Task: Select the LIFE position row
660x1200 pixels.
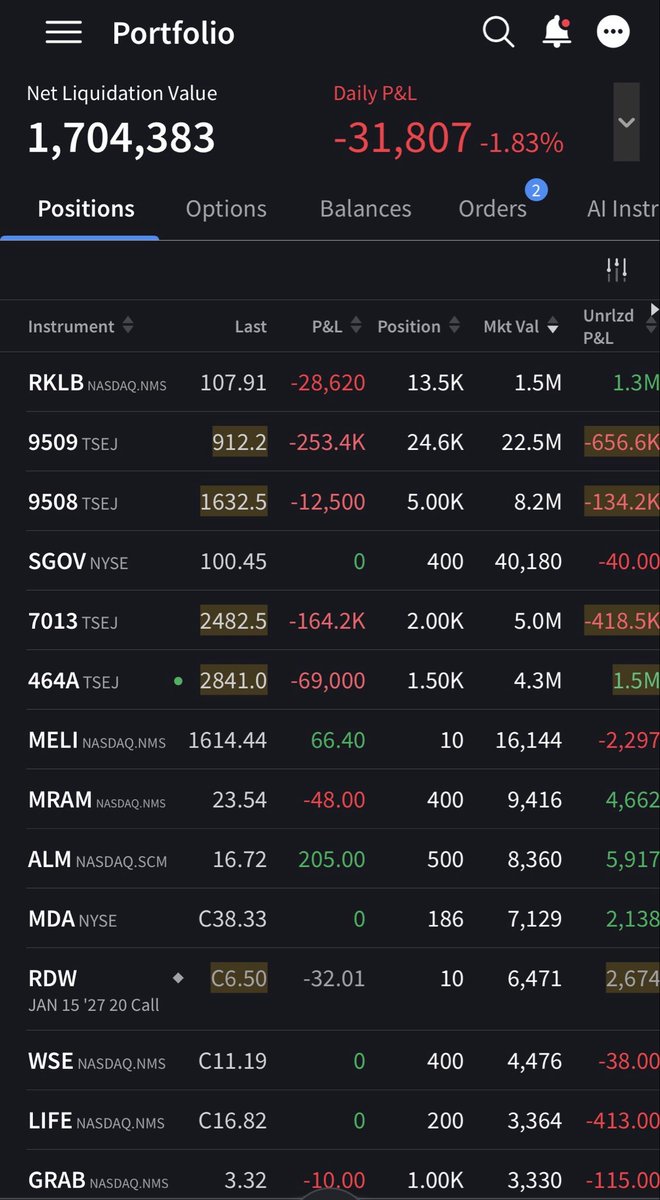Action: [x=330, y=1121]
